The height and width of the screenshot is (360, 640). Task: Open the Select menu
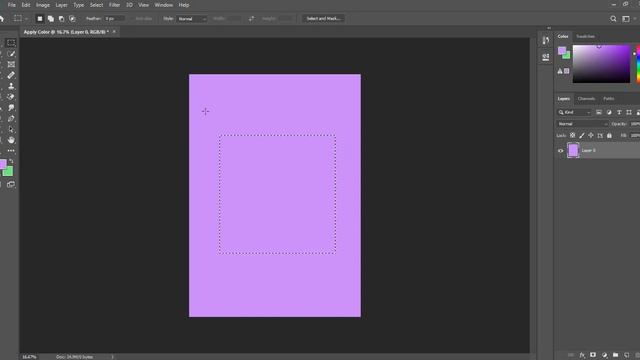96,5
